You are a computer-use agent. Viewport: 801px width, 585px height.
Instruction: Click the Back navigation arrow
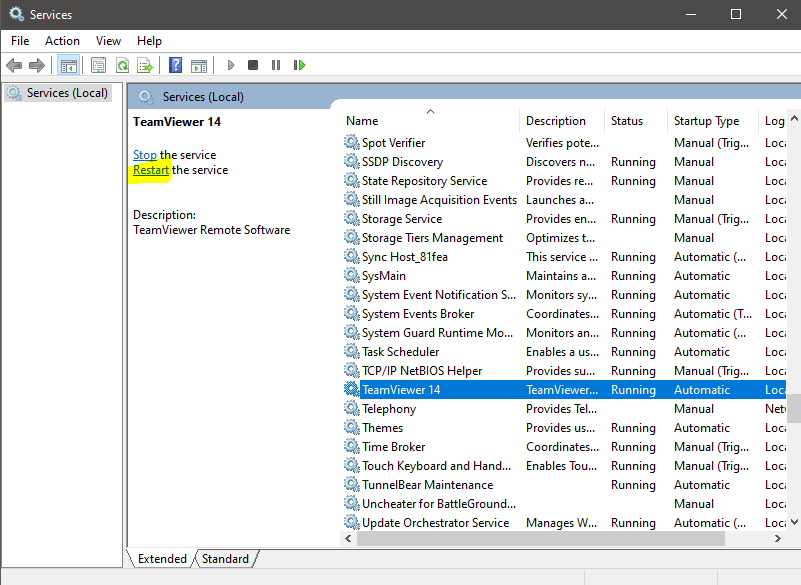[14, 64]
